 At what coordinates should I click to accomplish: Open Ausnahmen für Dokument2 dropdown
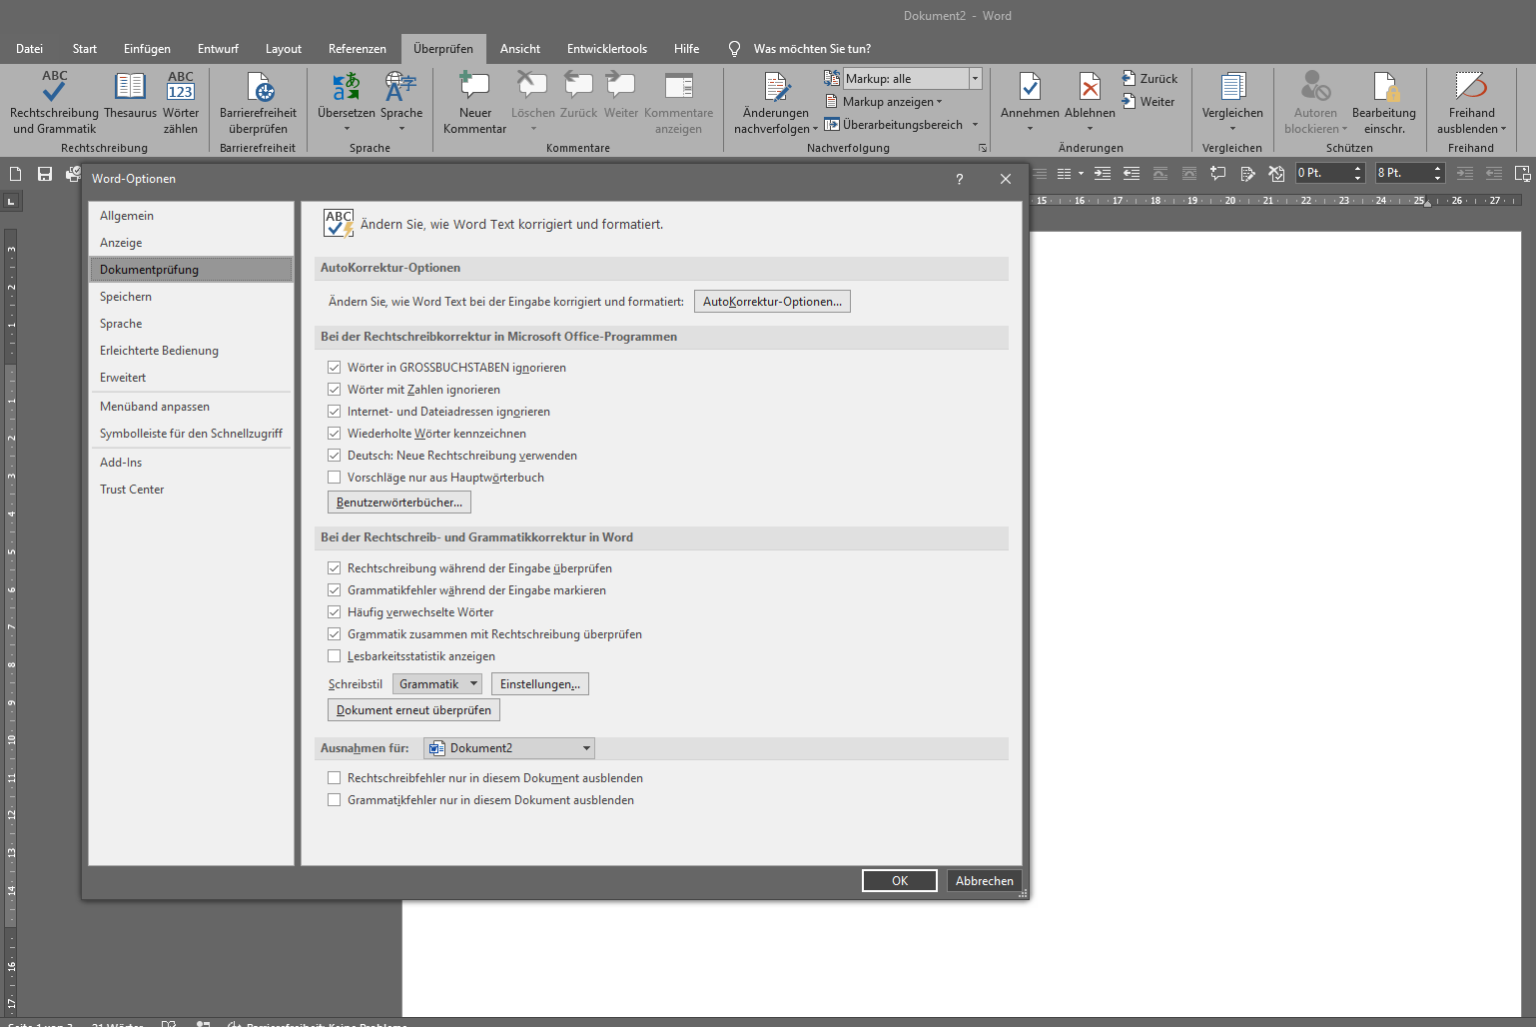coord(509,748)
